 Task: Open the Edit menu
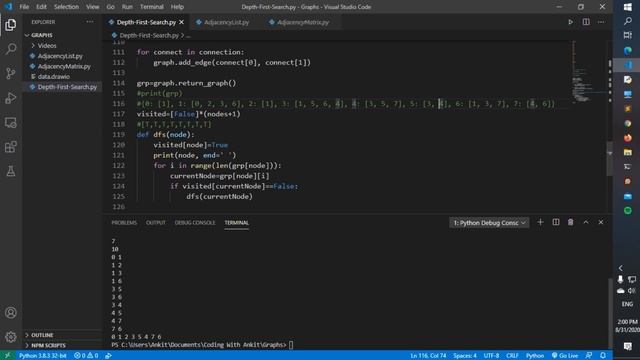(x=41, y=7)
